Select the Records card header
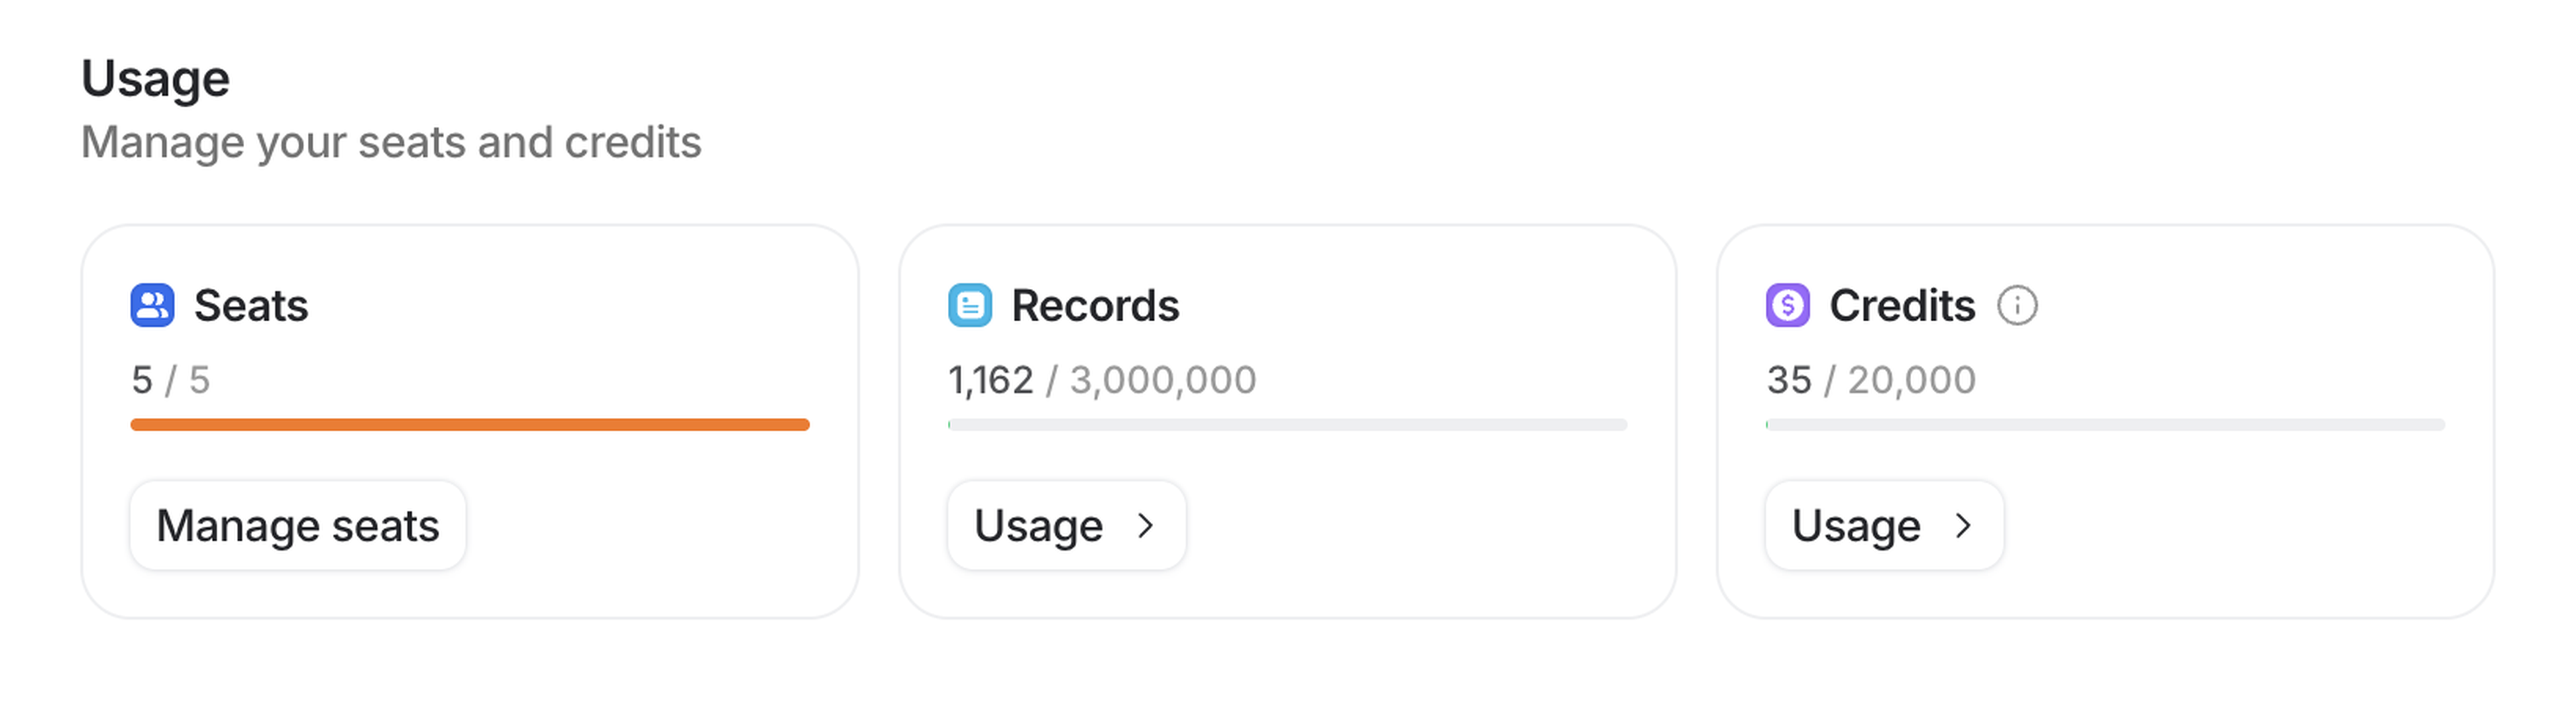Viewport: 2576px width, 711px height. tap(1095, 305)
